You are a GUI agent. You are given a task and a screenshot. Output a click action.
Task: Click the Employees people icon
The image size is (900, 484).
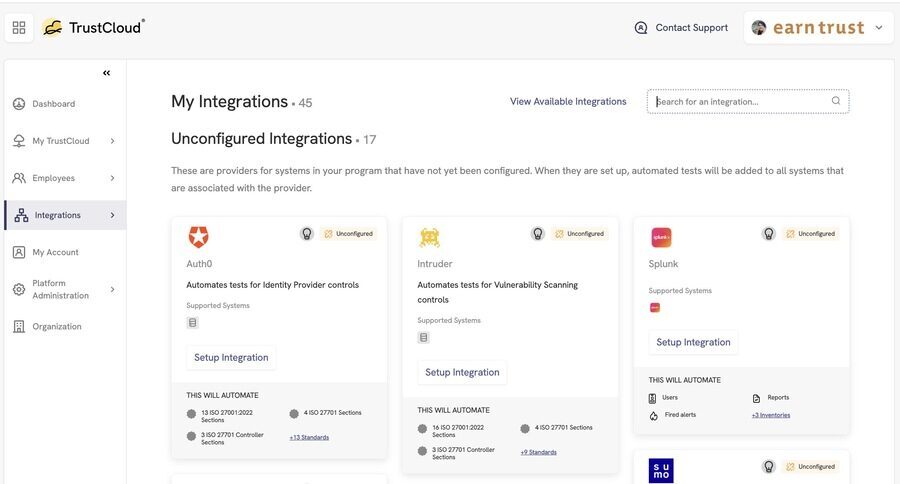pyautogui.click(x=19, y=178)
